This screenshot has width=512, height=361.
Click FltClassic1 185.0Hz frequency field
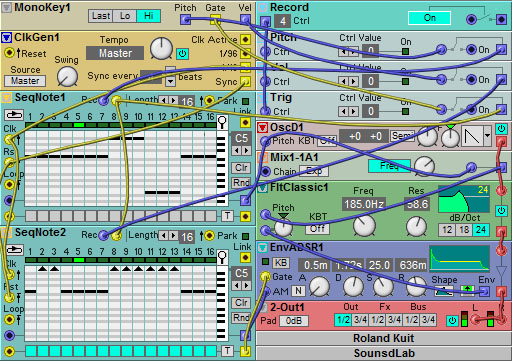click(364, 204)
